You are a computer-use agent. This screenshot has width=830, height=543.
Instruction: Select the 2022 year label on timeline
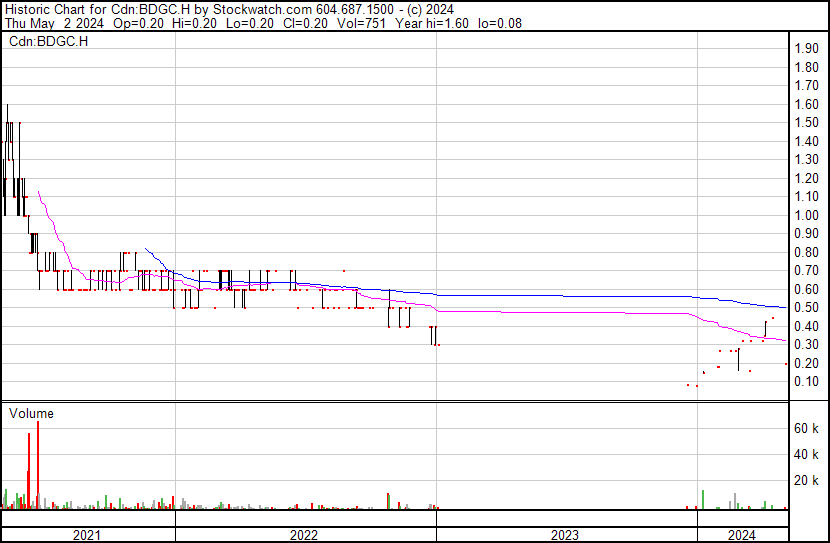(x=305, y=535)
